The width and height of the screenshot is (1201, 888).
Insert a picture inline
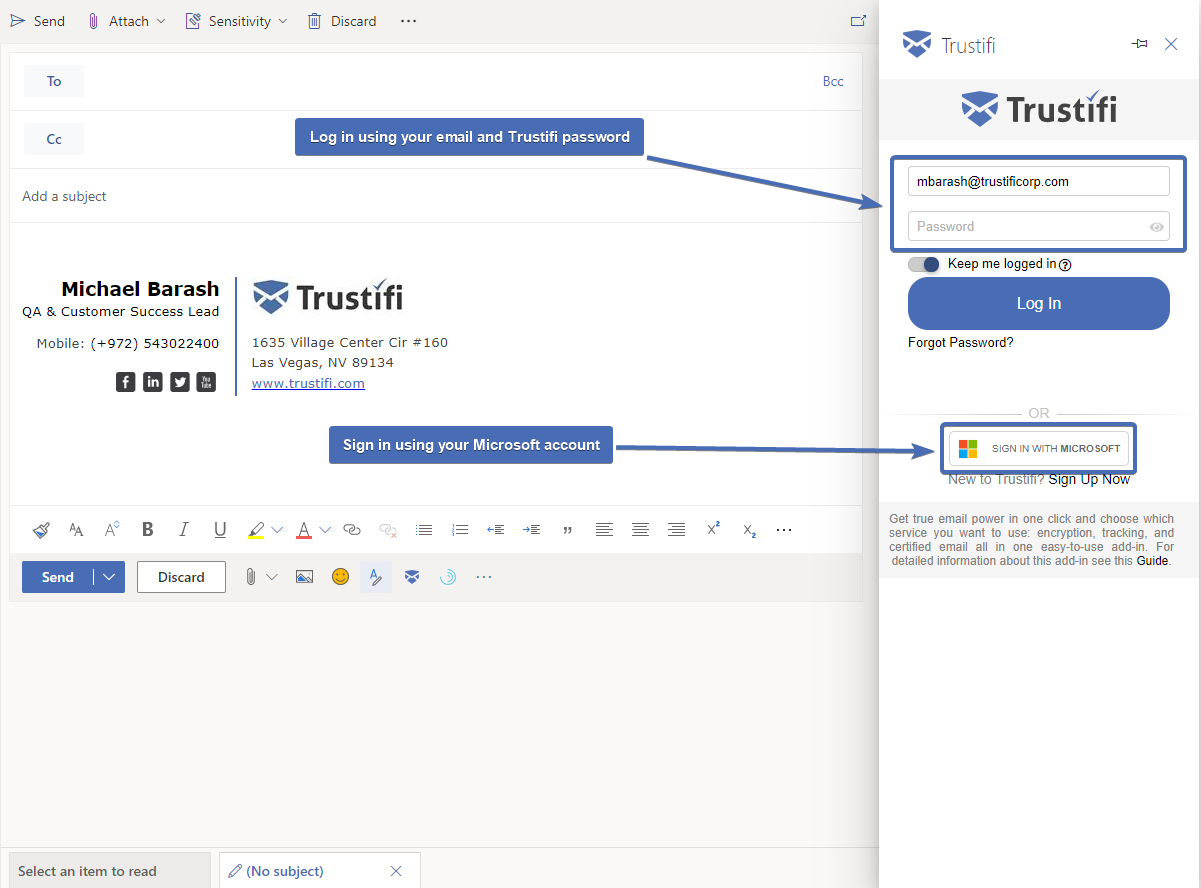coord(305,577)
